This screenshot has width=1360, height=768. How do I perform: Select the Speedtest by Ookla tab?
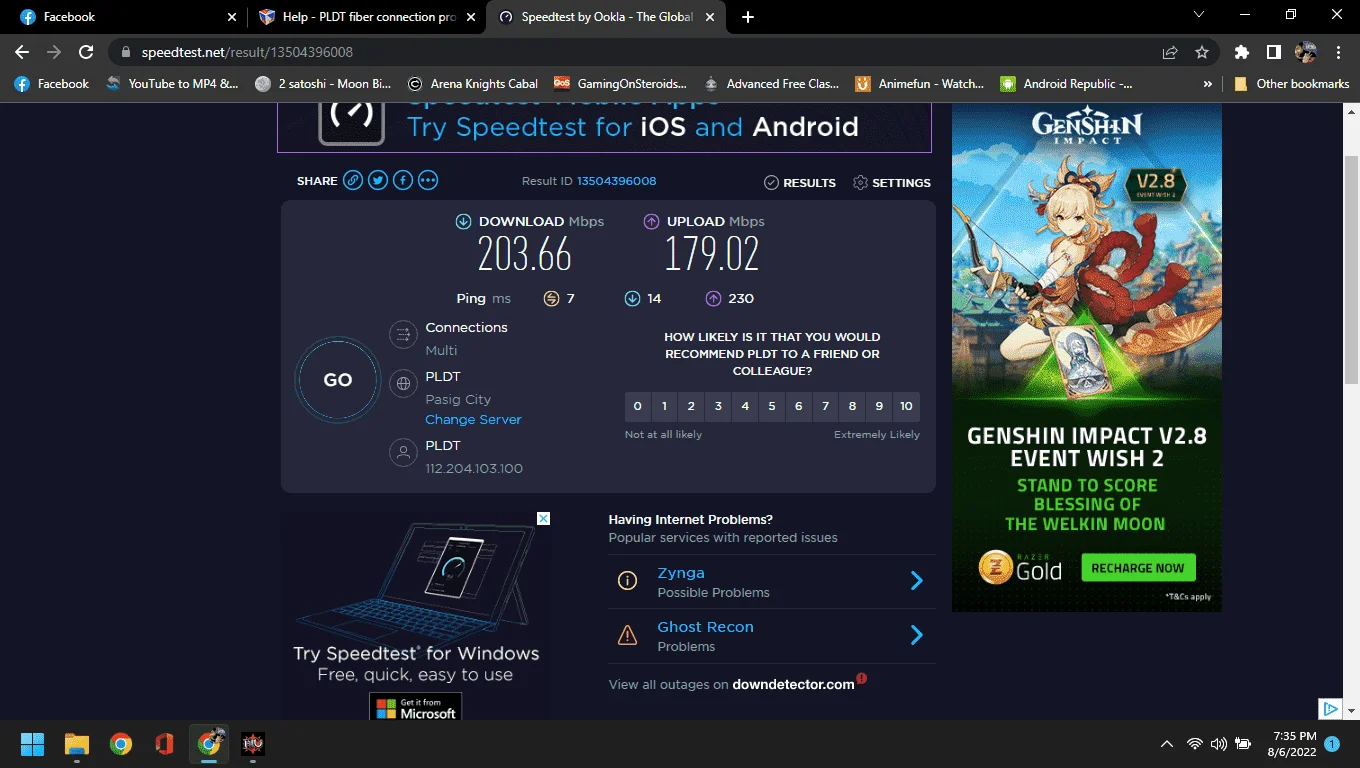(x=605, y=17)
